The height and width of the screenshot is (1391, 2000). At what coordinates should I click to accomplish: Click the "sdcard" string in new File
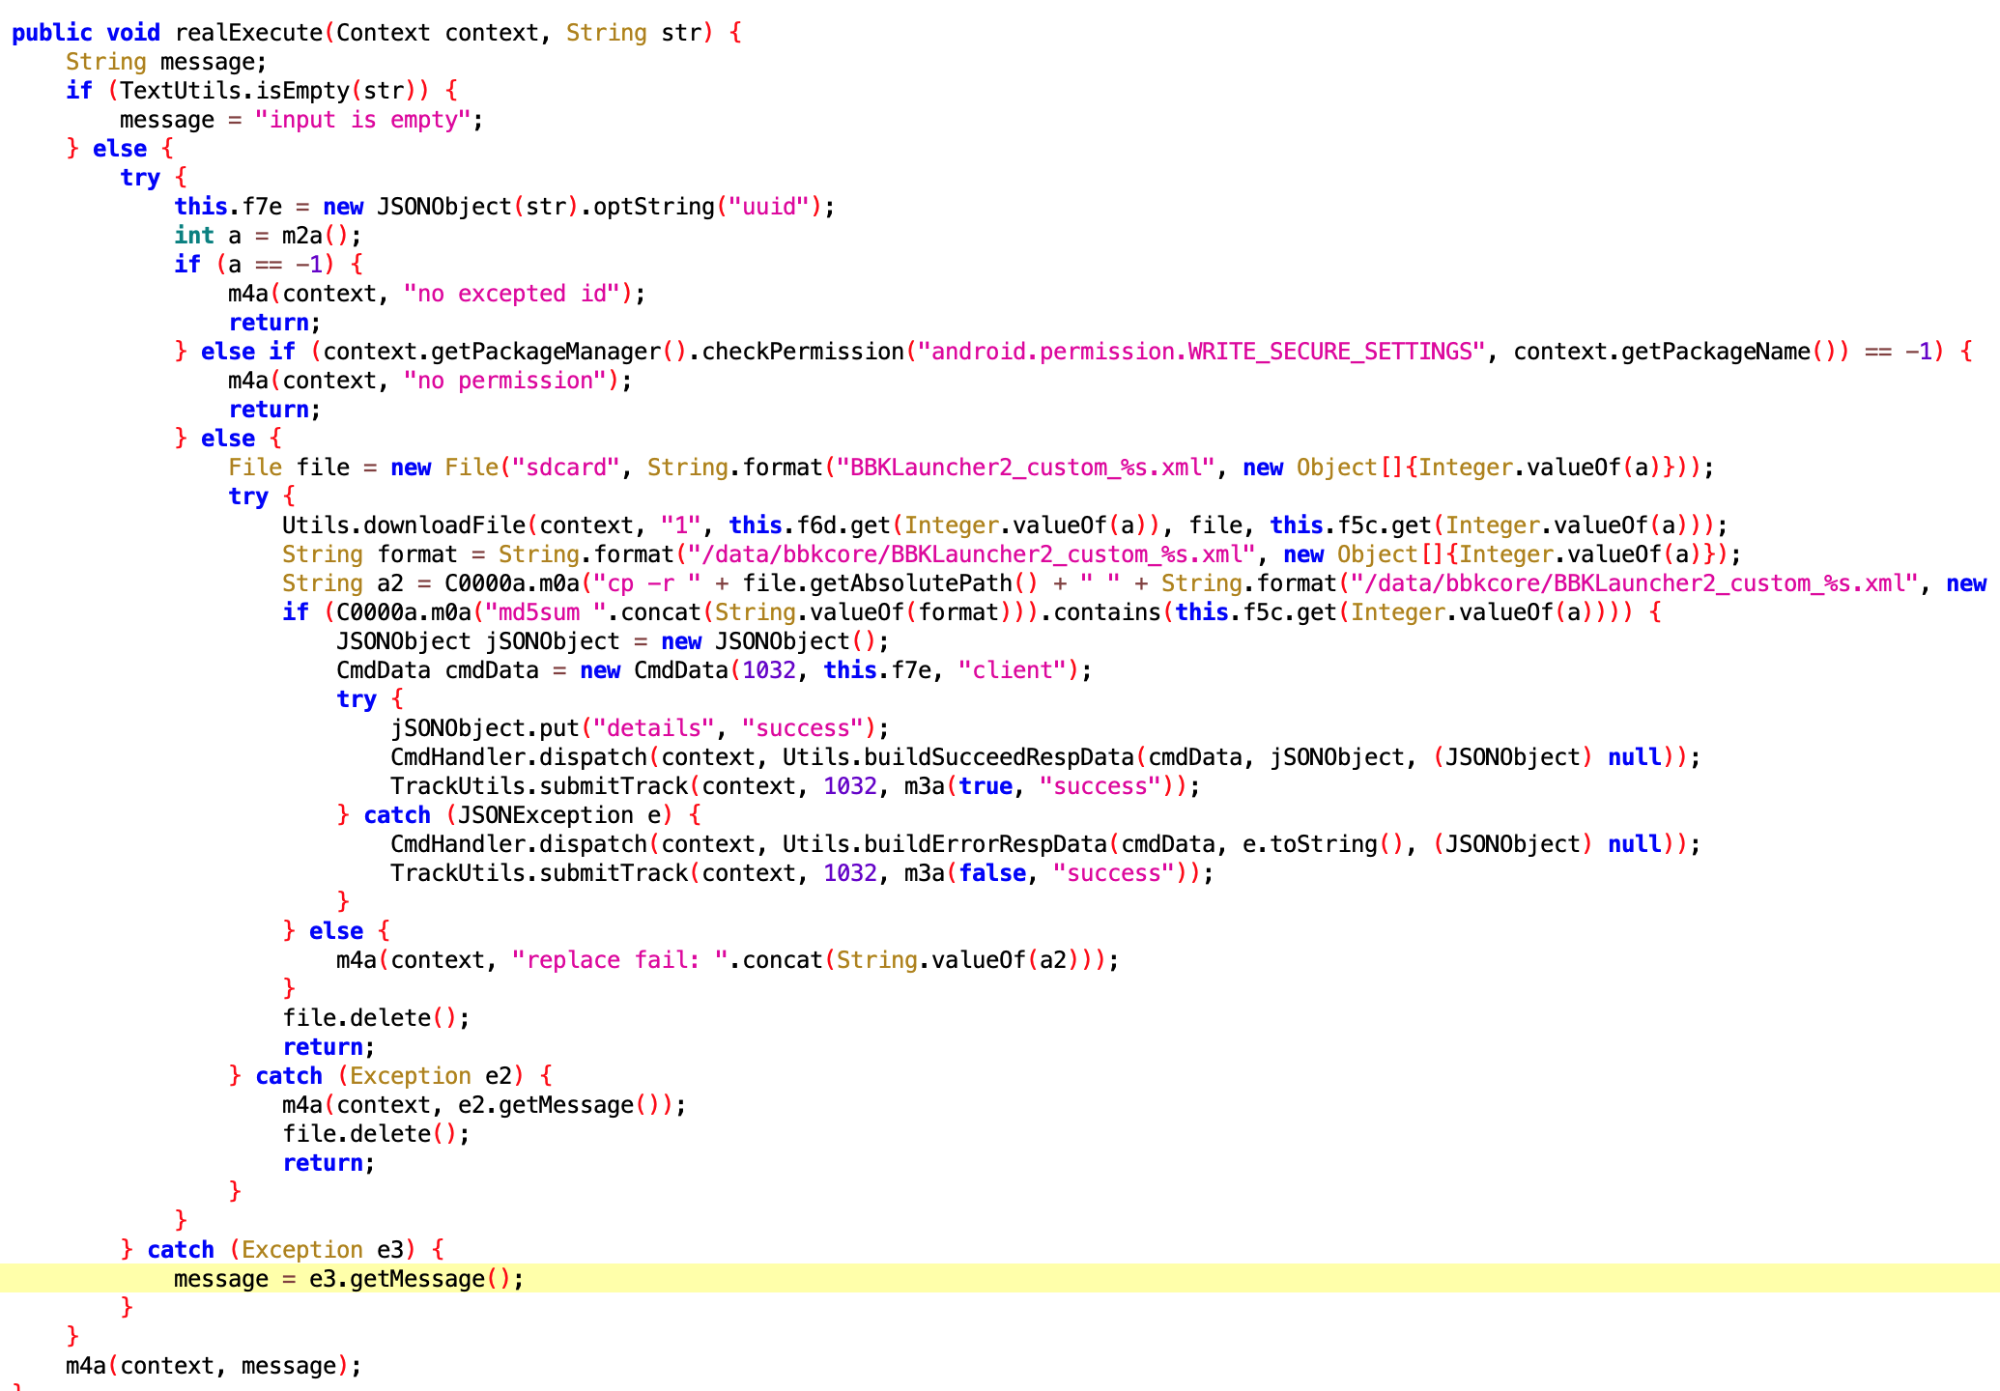tap(566, 467)
